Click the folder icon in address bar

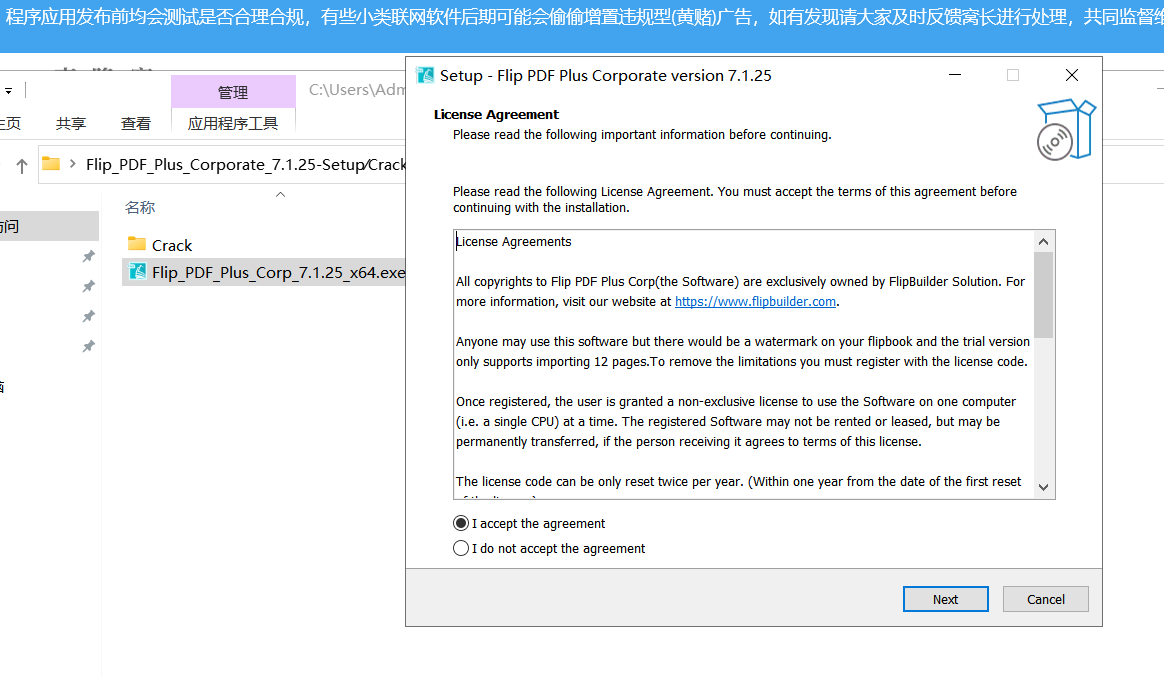tap(50, 163)
